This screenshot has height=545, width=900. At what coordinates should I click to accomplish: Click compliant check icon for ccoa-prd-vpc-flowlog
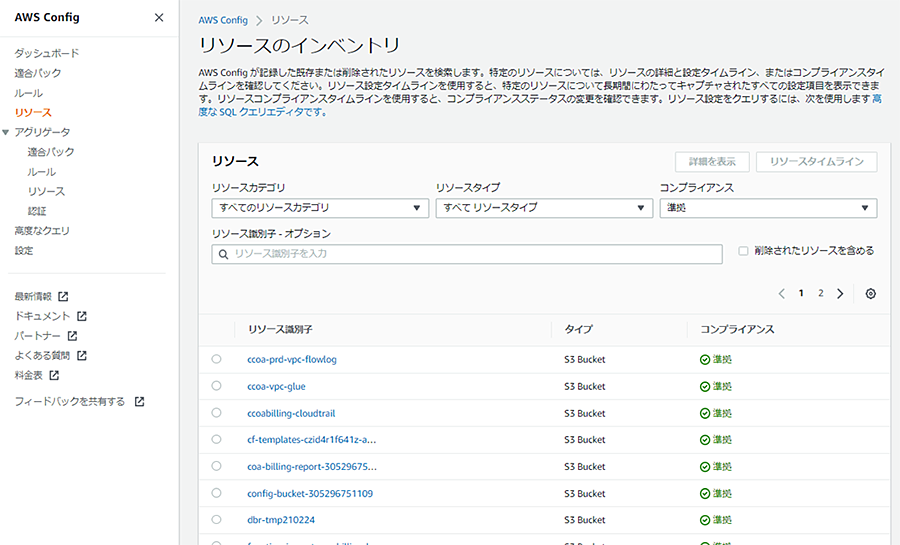tap(705, 360)
